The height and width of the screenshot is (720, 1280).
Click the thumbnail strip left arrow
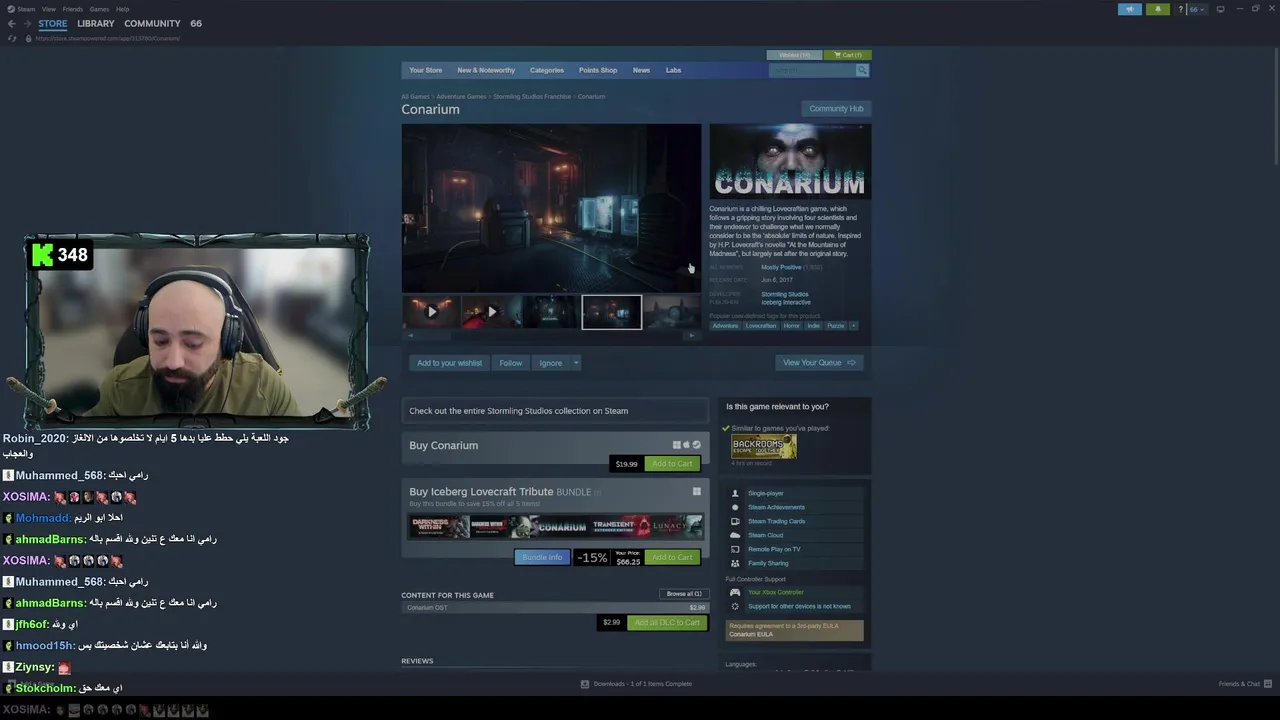tap(409, 336)
